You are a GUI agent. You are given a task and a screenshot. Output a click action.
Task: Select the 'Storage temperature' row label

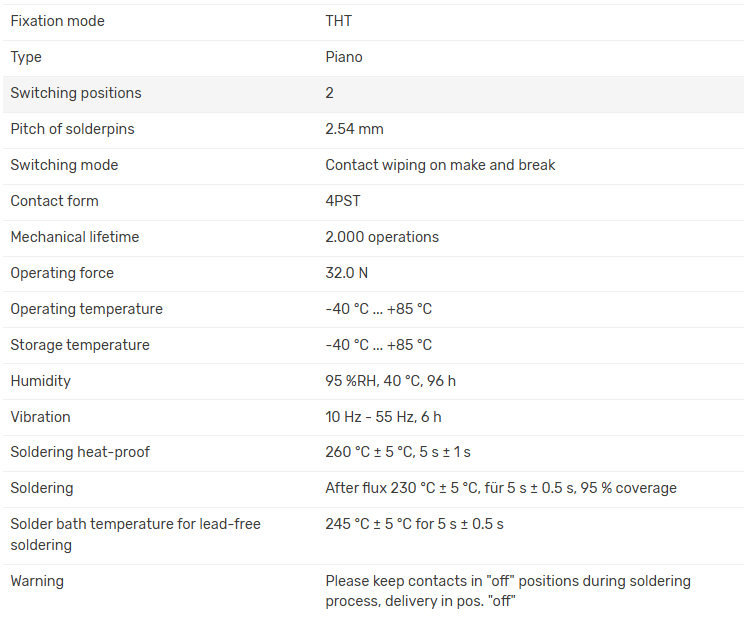80,345
